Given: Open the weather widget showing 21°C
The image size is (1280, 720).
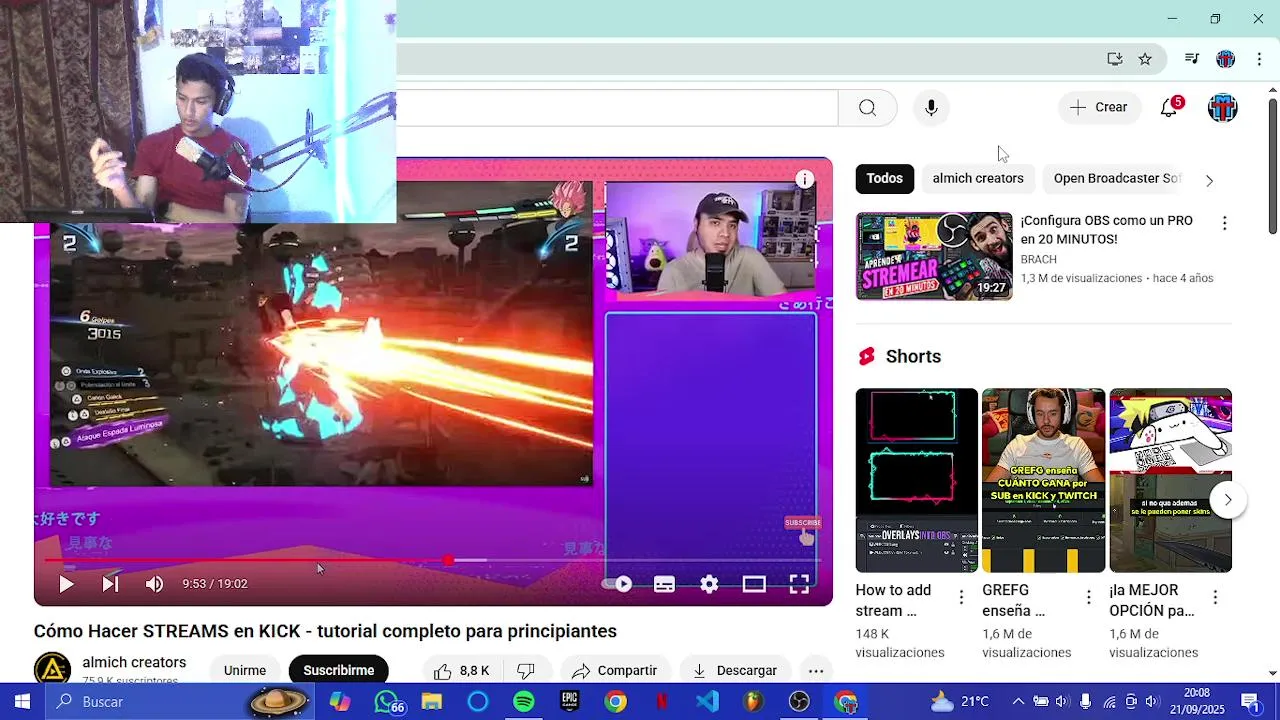Looking at the screenshot, I should (x=960, y=702).
